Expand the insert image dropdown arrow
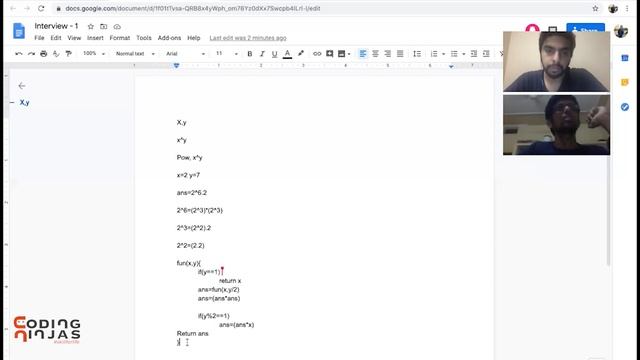640x360 pixels. 349,54
